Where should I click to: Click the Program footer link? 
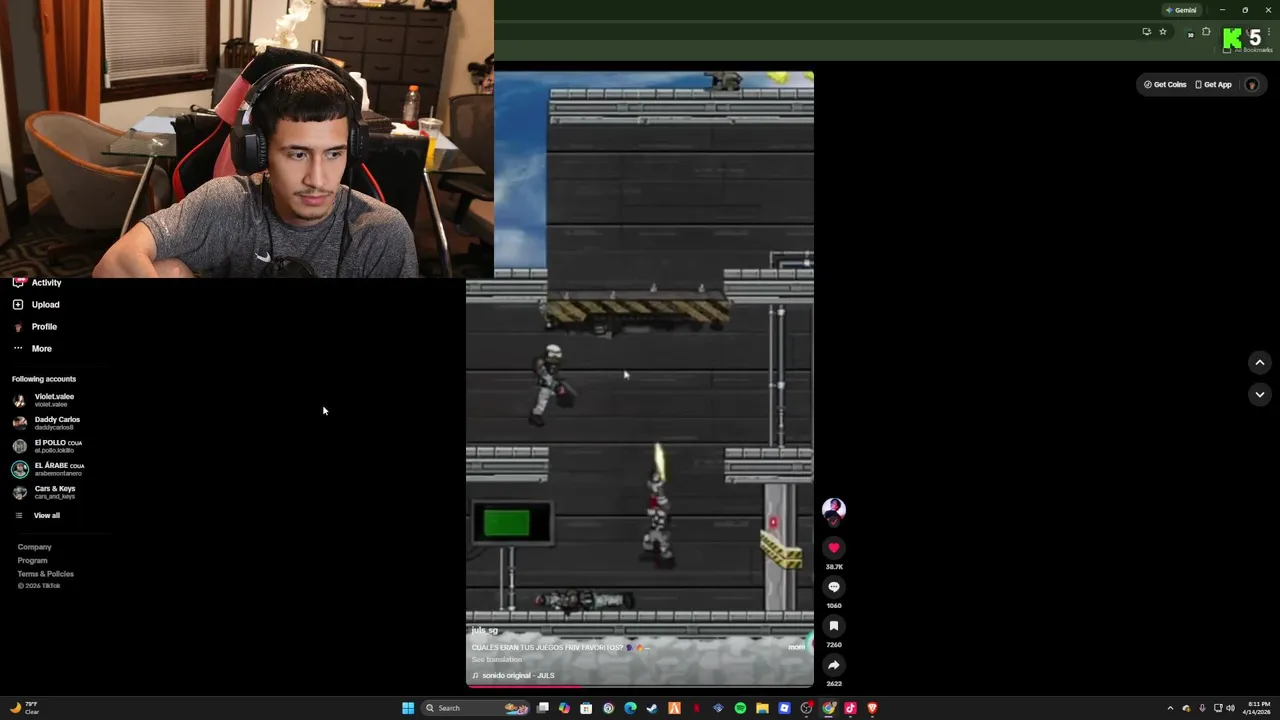(x=32, y=561)
